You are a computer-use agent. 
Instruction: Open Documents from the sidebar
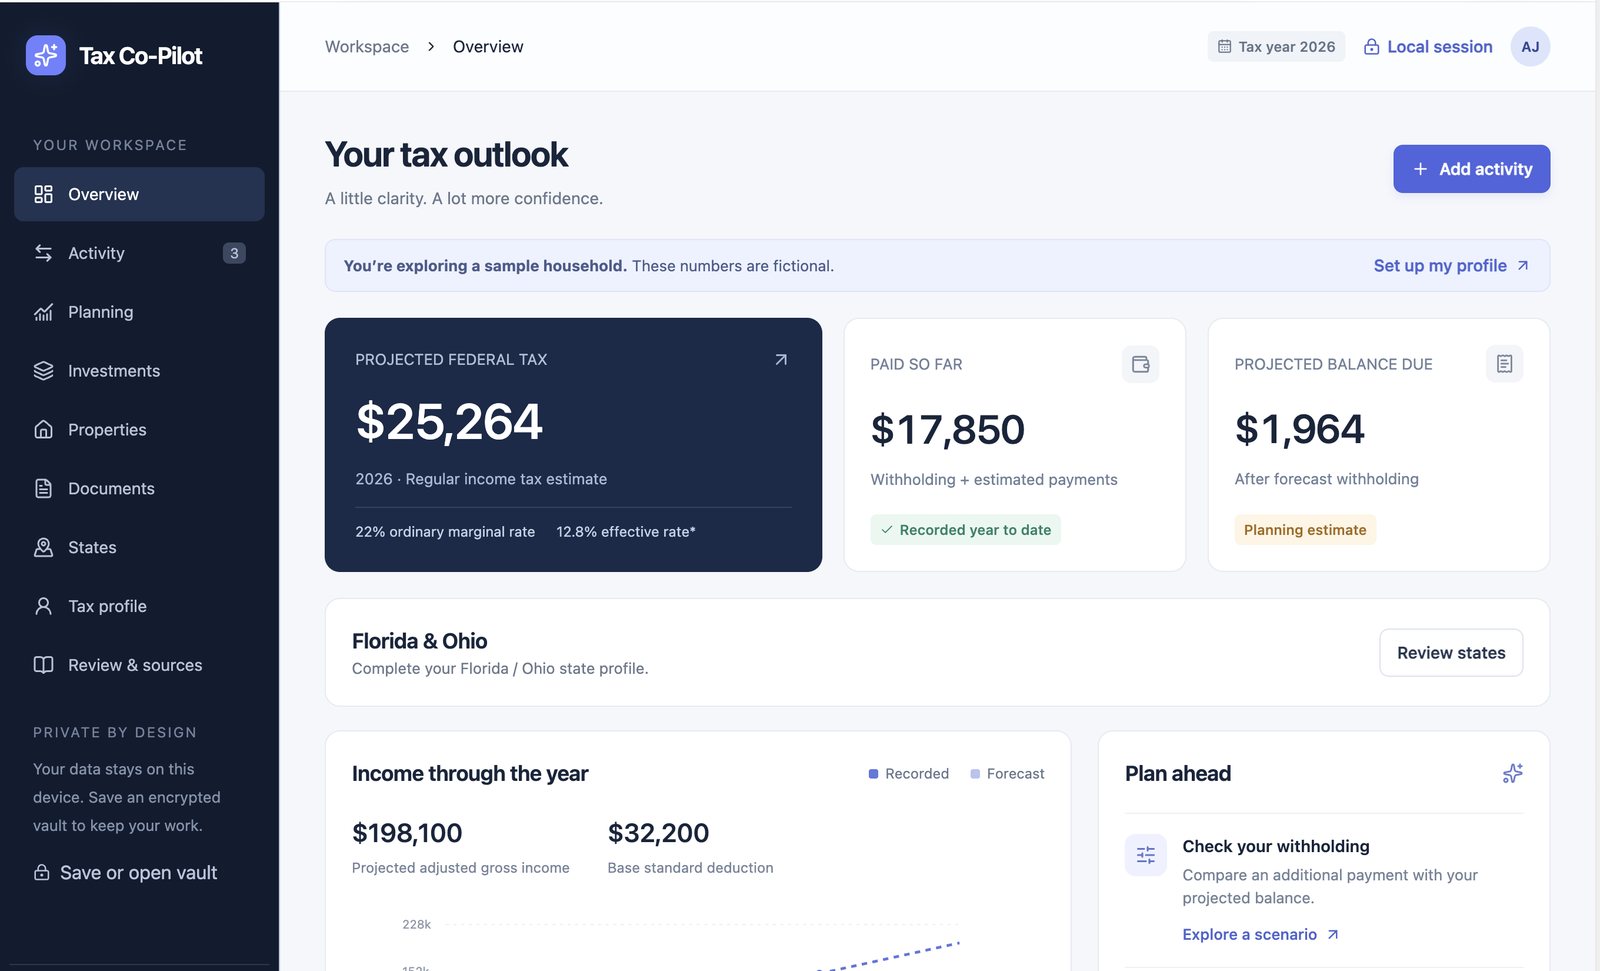click(x=139, y=488)
